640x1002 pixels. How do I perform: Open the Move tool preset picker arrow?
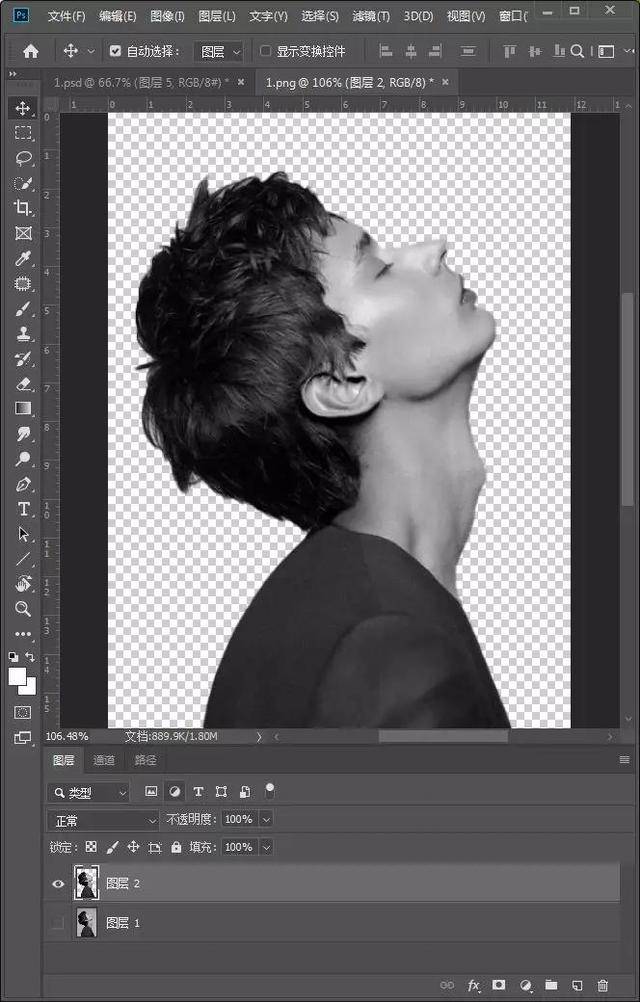91,52
